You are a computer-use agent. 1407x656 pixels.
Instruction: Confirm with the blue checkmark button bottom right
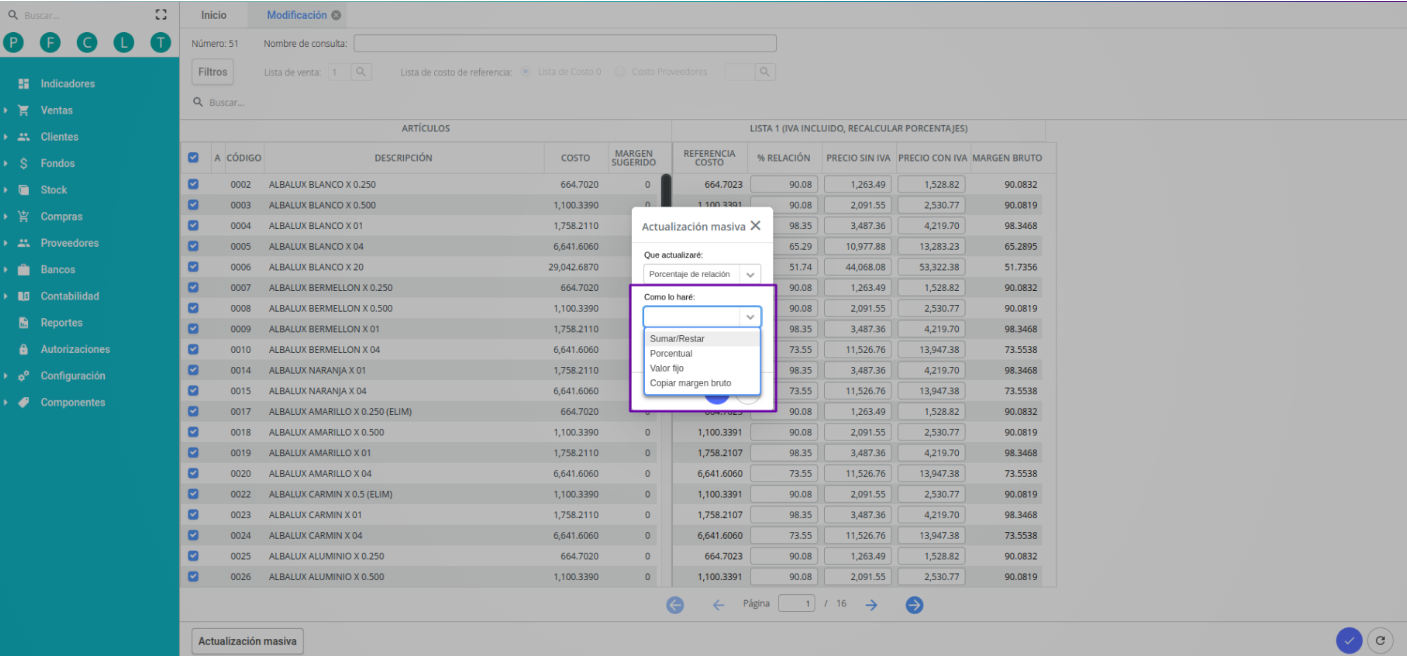[x=1349, y=641]
